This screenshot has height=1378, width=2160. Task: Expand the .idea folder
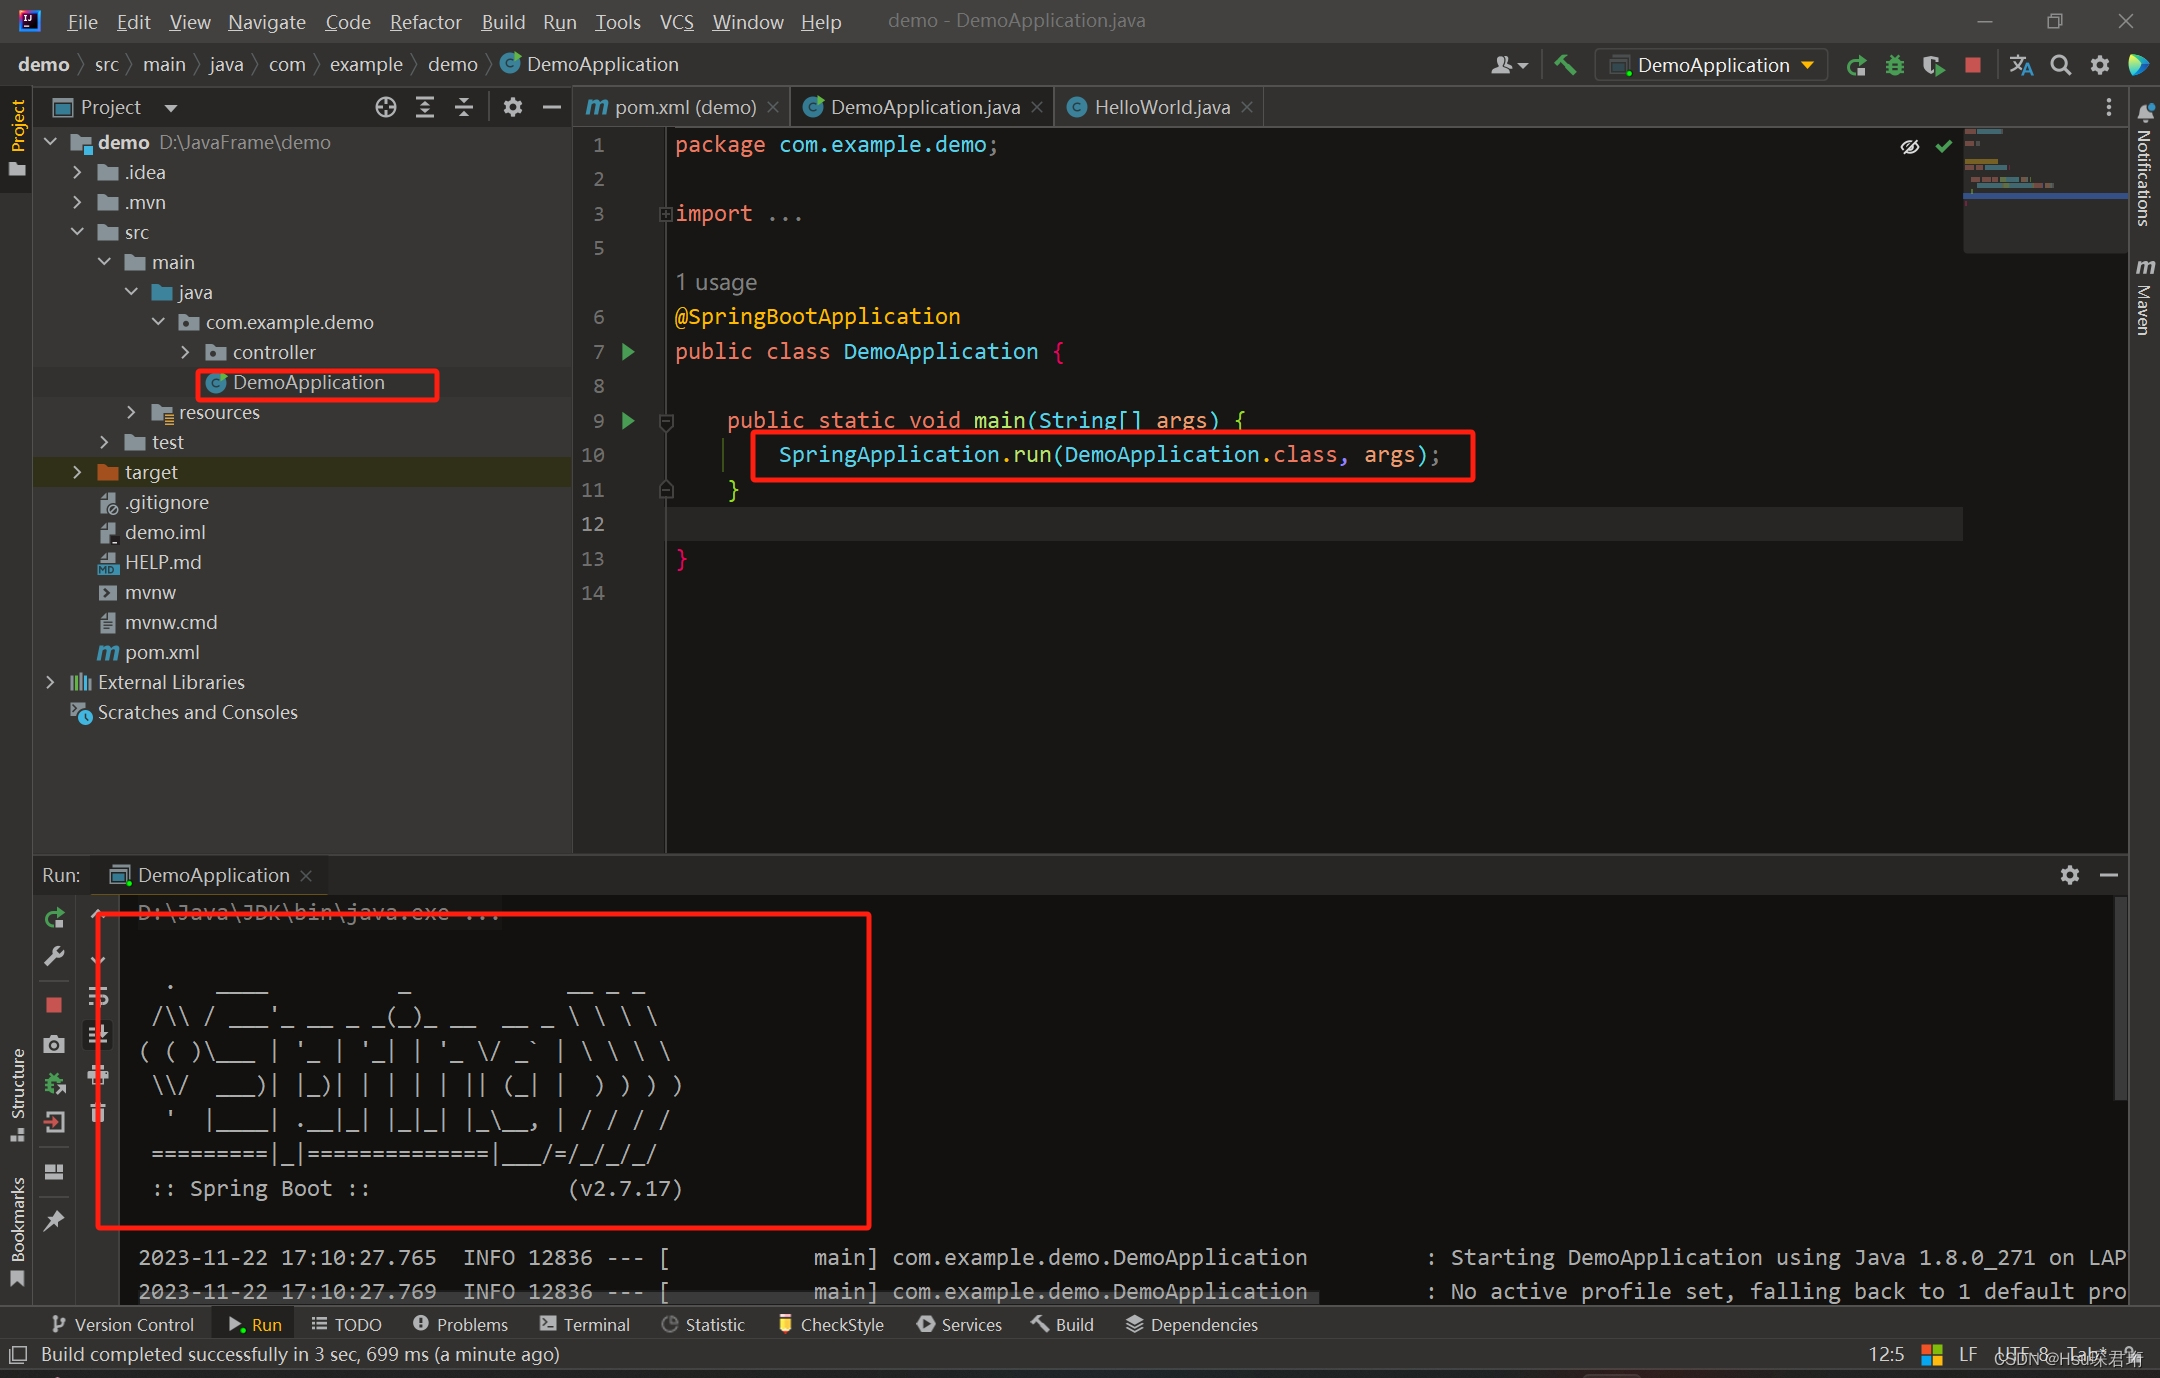coord(77,172)
